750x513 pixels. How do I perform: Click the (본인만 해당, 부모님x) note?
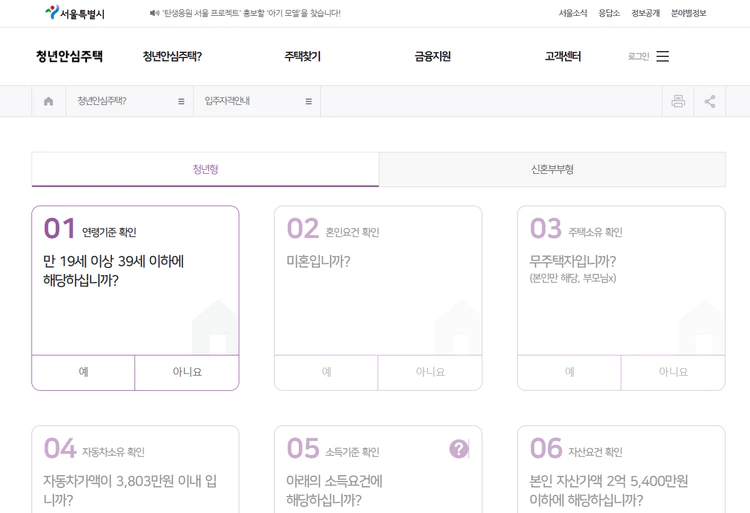coord(573,278)
